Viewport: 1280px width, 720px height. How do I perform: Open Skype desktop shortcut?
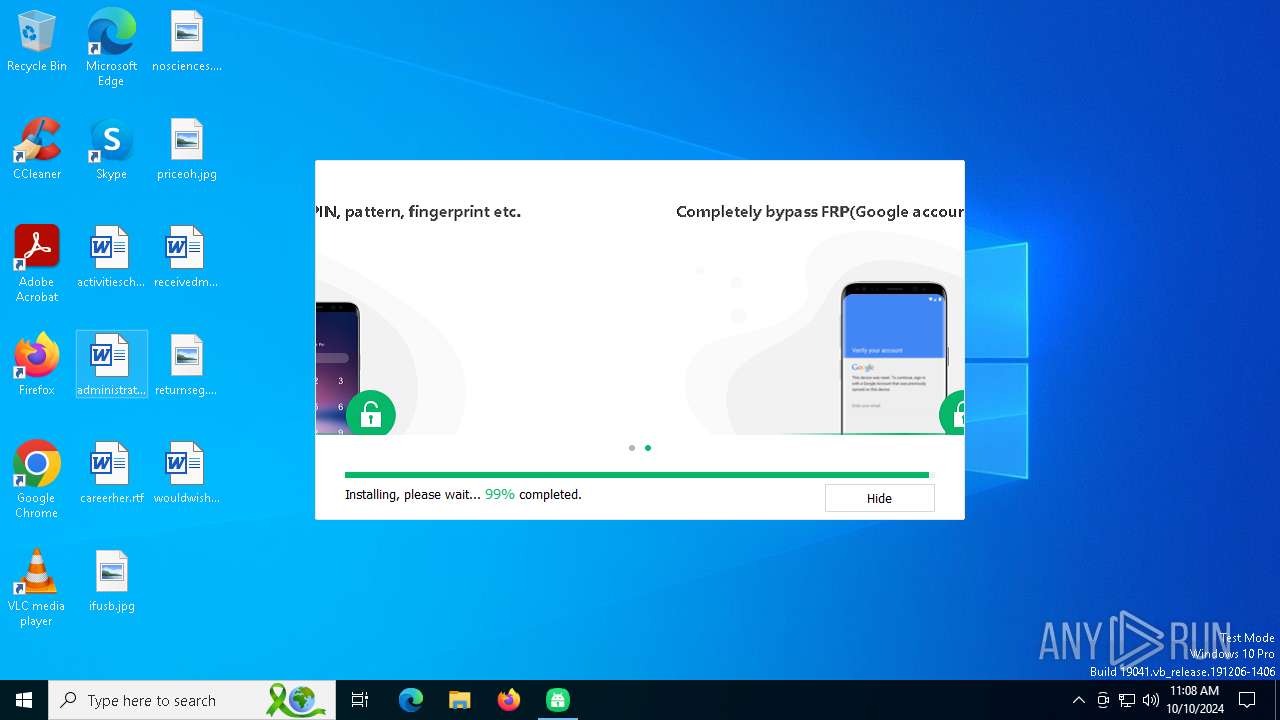tap(111, 150)
